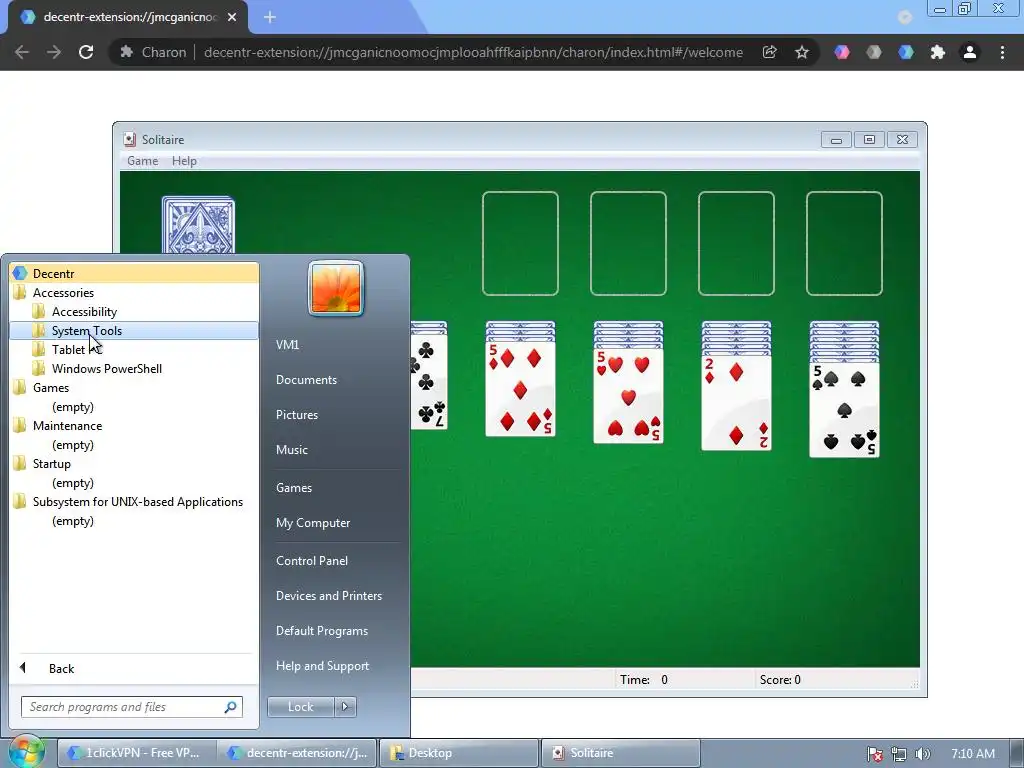Click the Solitaire window title icon
1024x768 pixels.
(130, 139)
